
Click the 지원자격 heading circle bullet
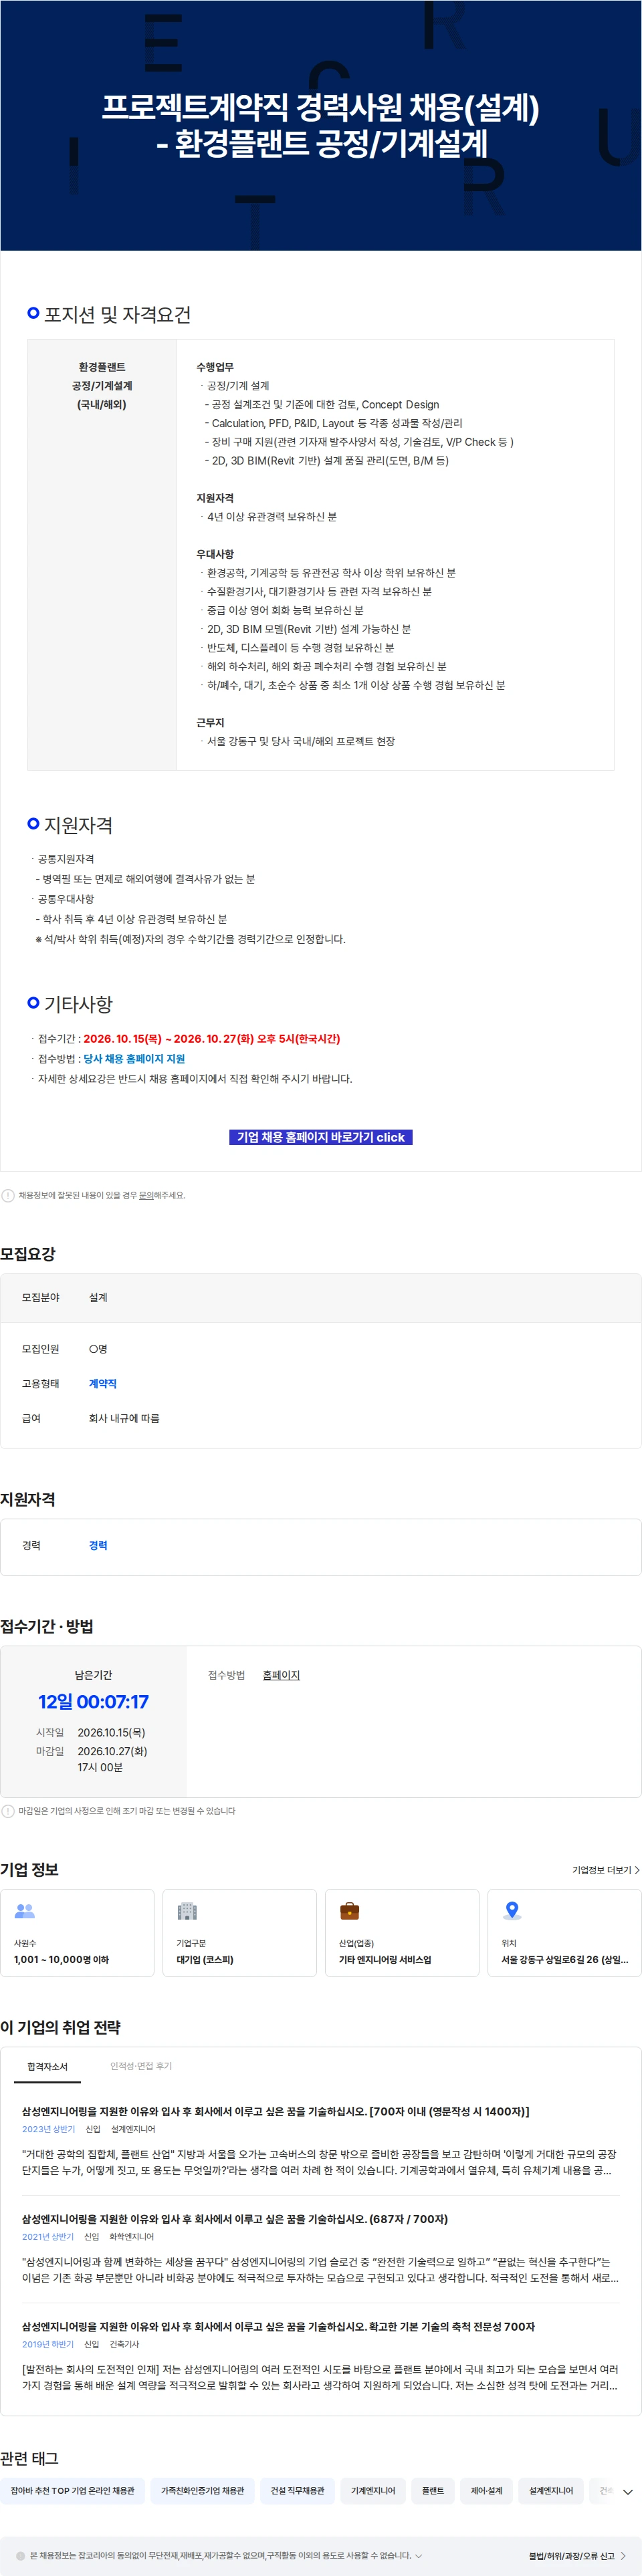click(x=33, y=823)
